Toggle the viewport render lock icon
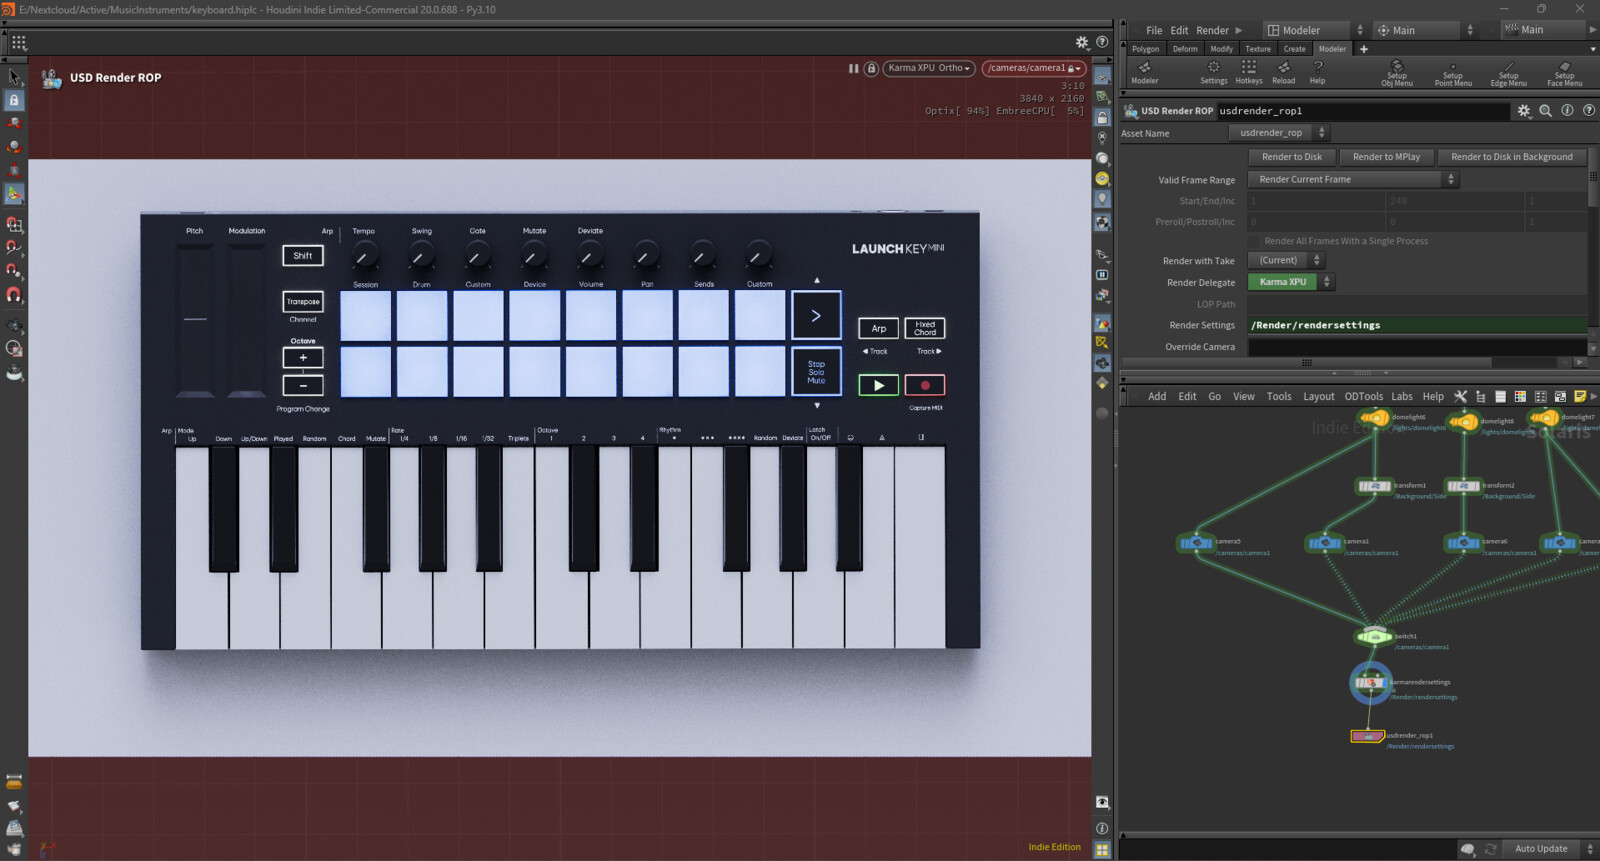Screen dimensions: 1600x861 [x=871, y=68]
